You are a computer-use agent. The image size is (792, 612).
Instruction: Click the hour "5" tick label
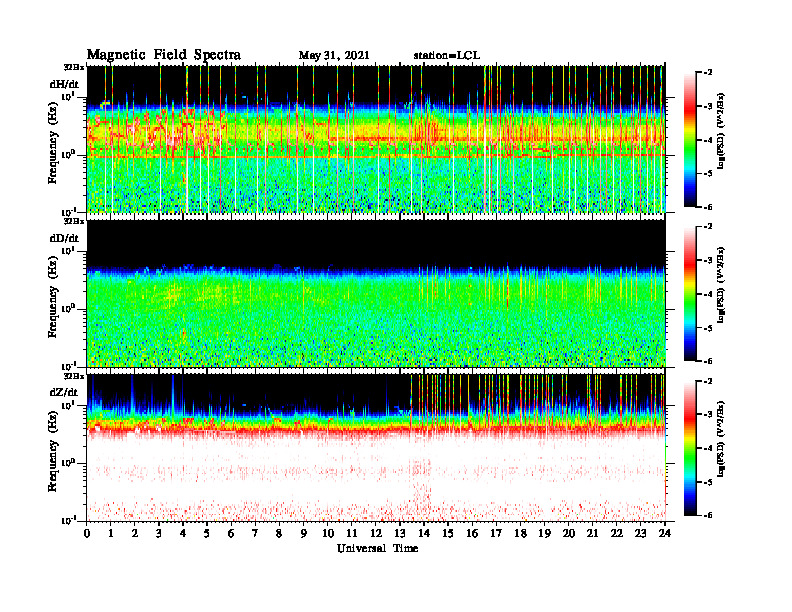pyautogui.click(x=207, y=533)
